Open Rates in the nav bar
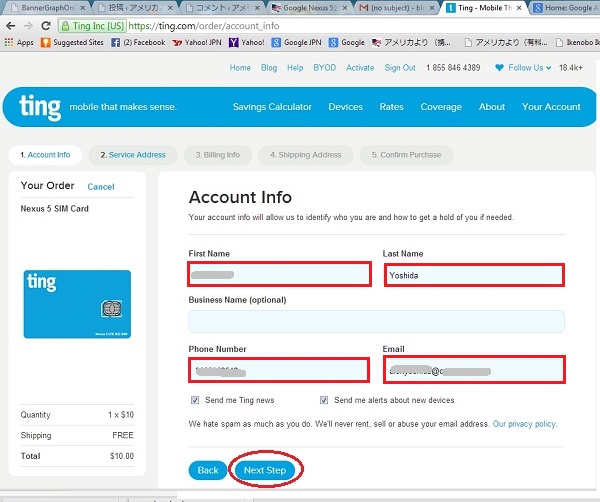Image resolution: width=600 pixels, height=502 pixels. (391, 107)
